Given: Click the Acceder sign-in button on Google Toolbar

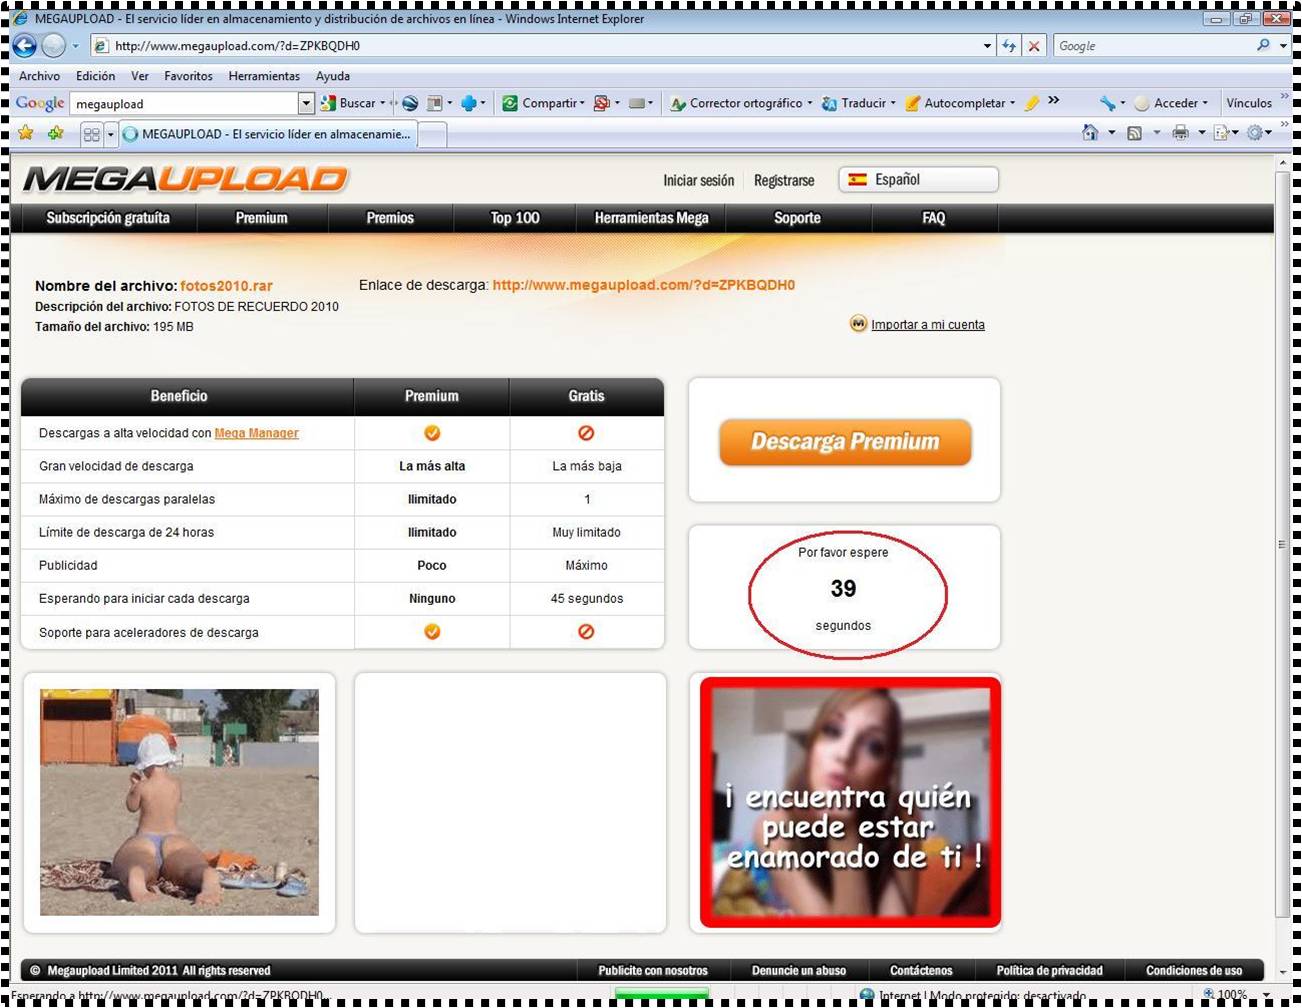Looking at the screenshot, I should [1170, 103].
